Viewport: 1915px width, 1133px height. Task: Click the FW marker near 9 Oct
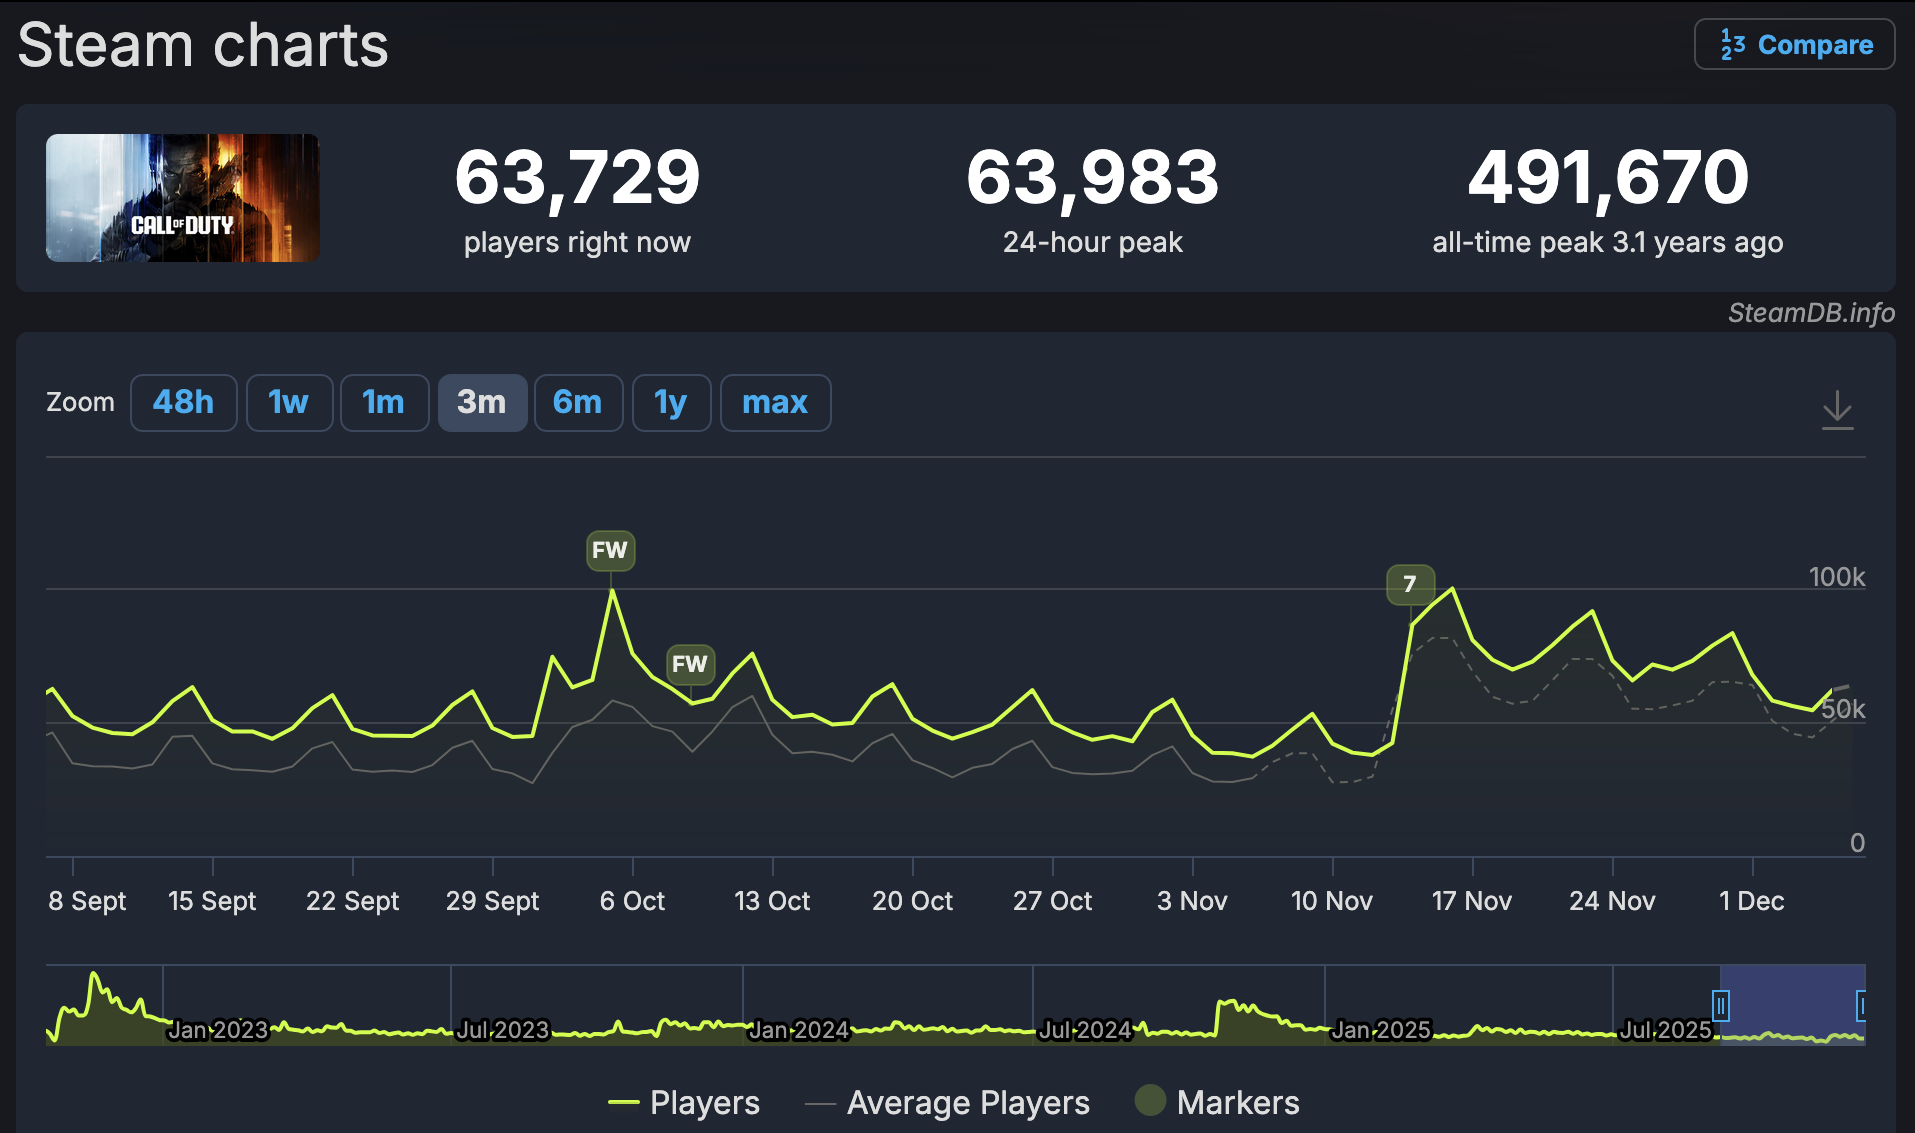coord(690,664)
